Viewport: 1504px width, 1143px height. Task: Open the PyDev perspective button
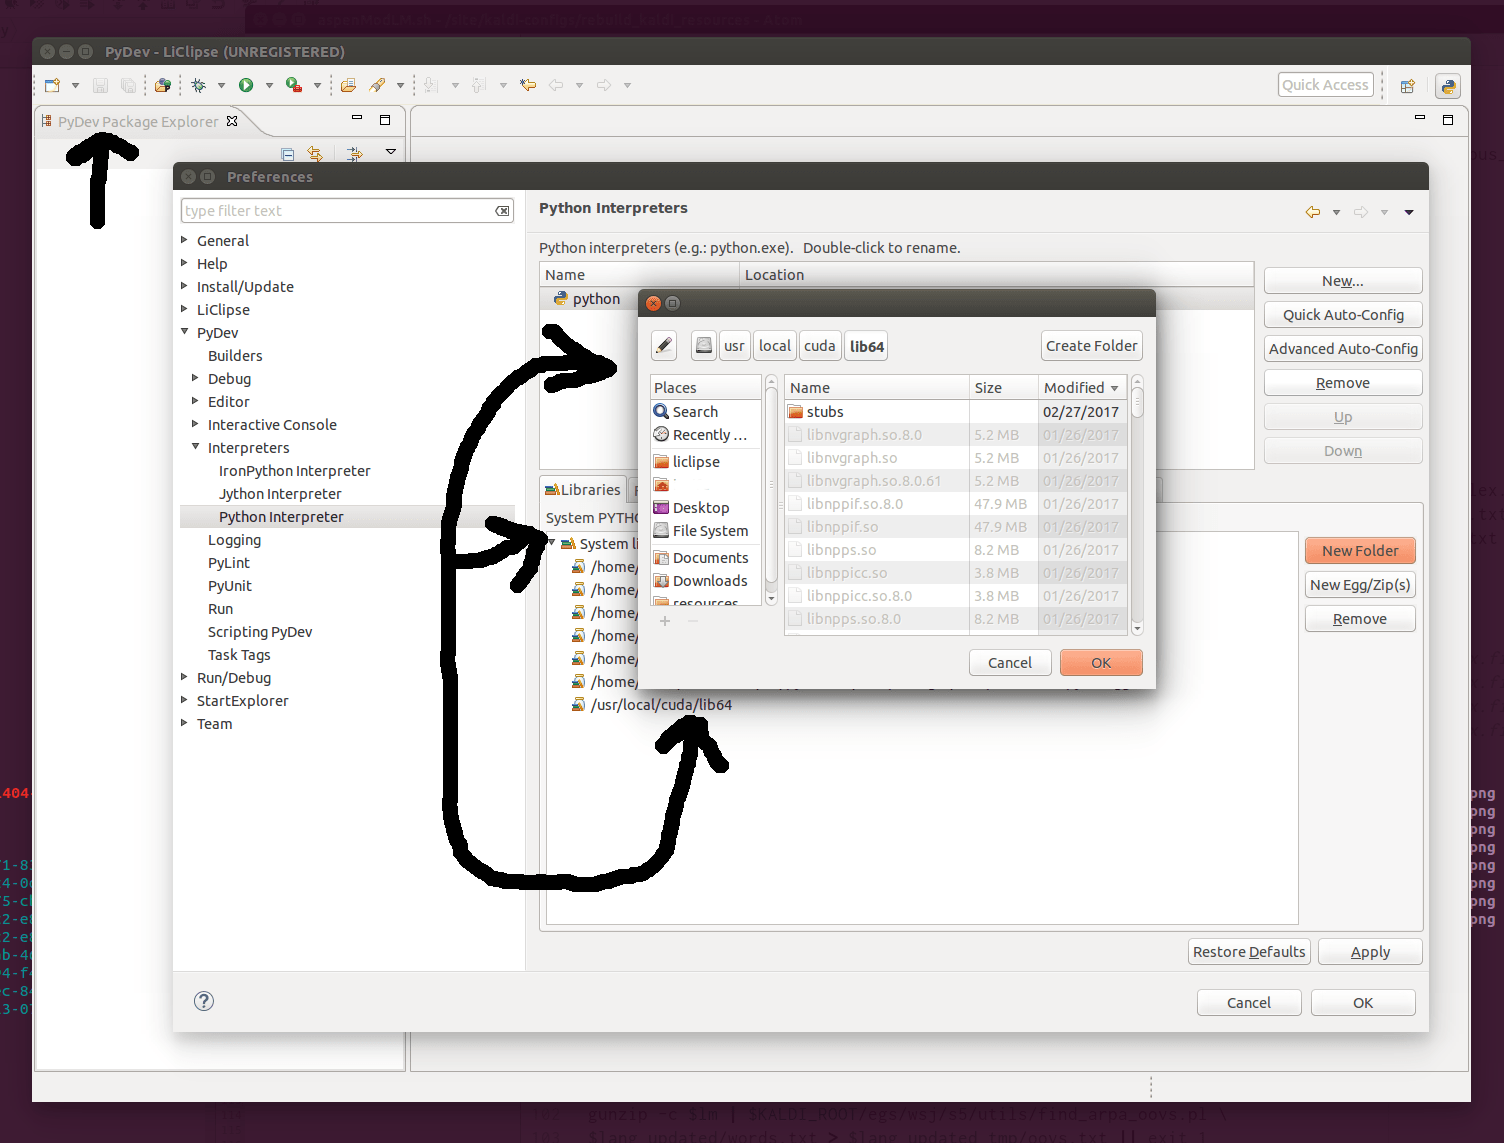click(x=1448, y=86)
